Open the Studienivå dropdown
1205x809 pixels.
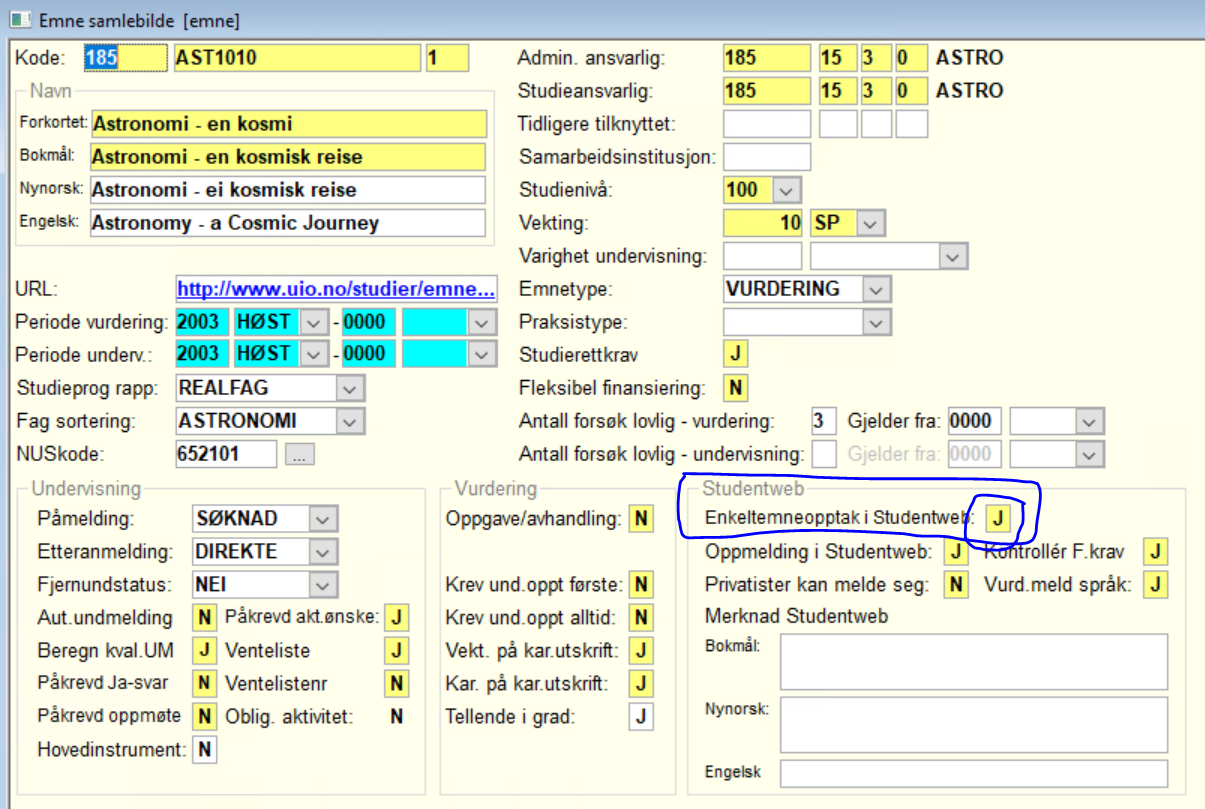(787, 190)
